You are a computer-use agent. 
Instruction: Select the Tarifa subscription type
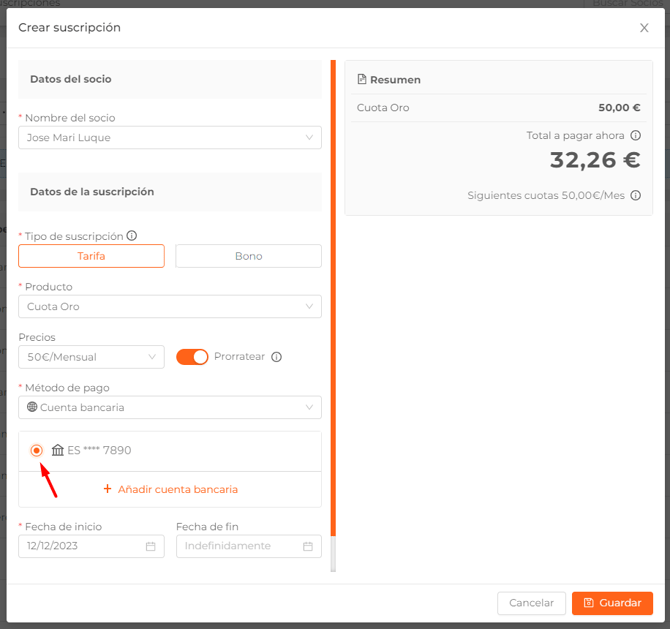tap(91, 256)
